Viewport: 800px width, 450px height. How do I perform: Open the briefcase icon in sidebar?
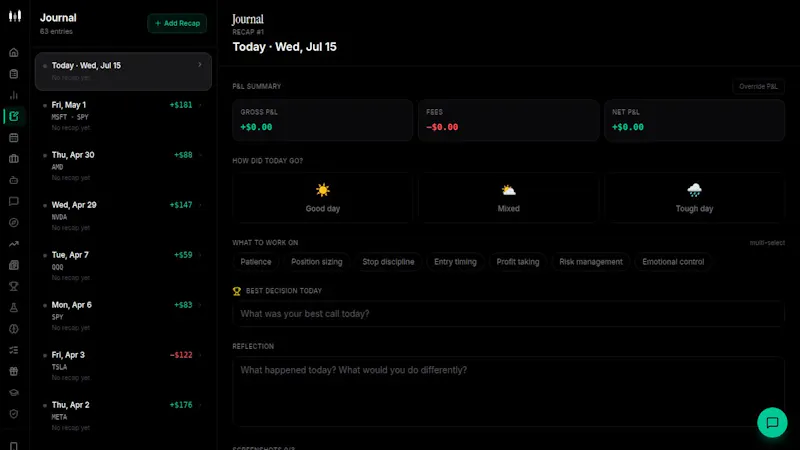point(14,159)
